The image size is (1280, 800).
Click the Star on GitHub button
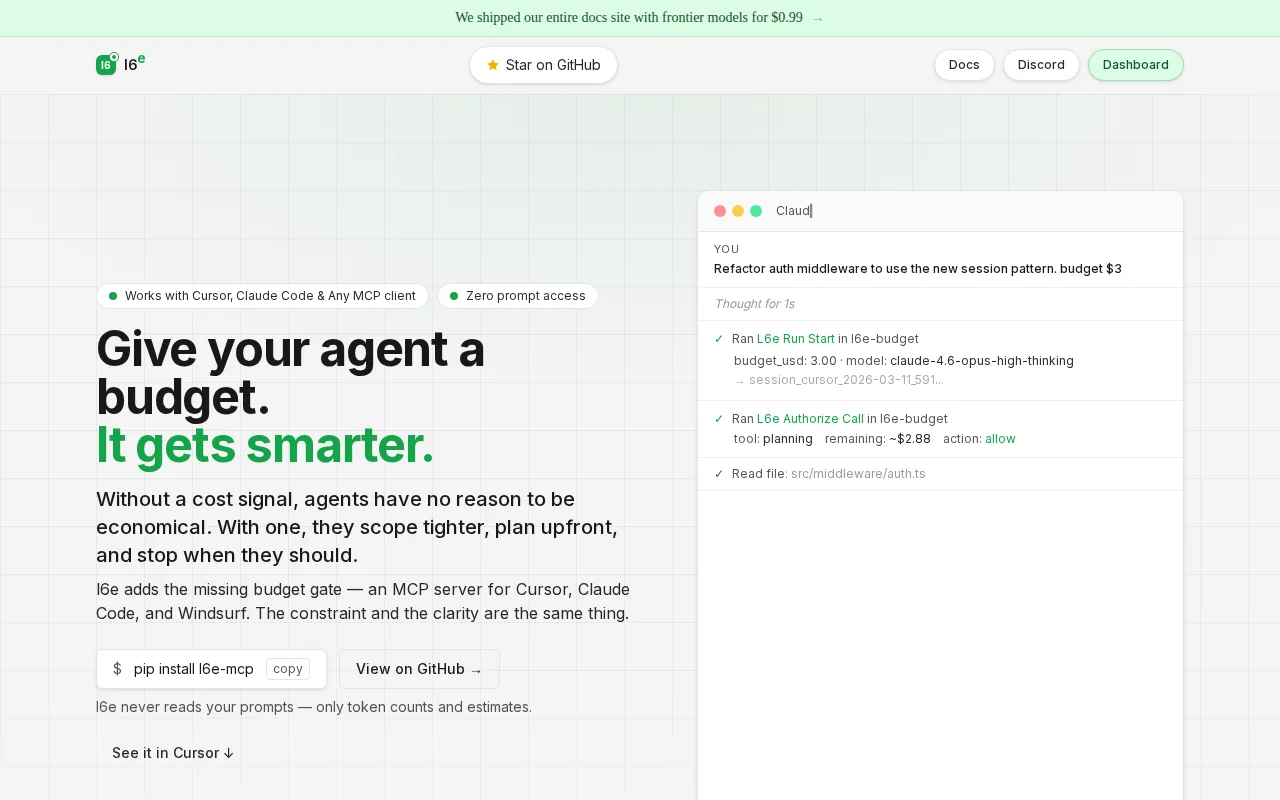point(543,65)
